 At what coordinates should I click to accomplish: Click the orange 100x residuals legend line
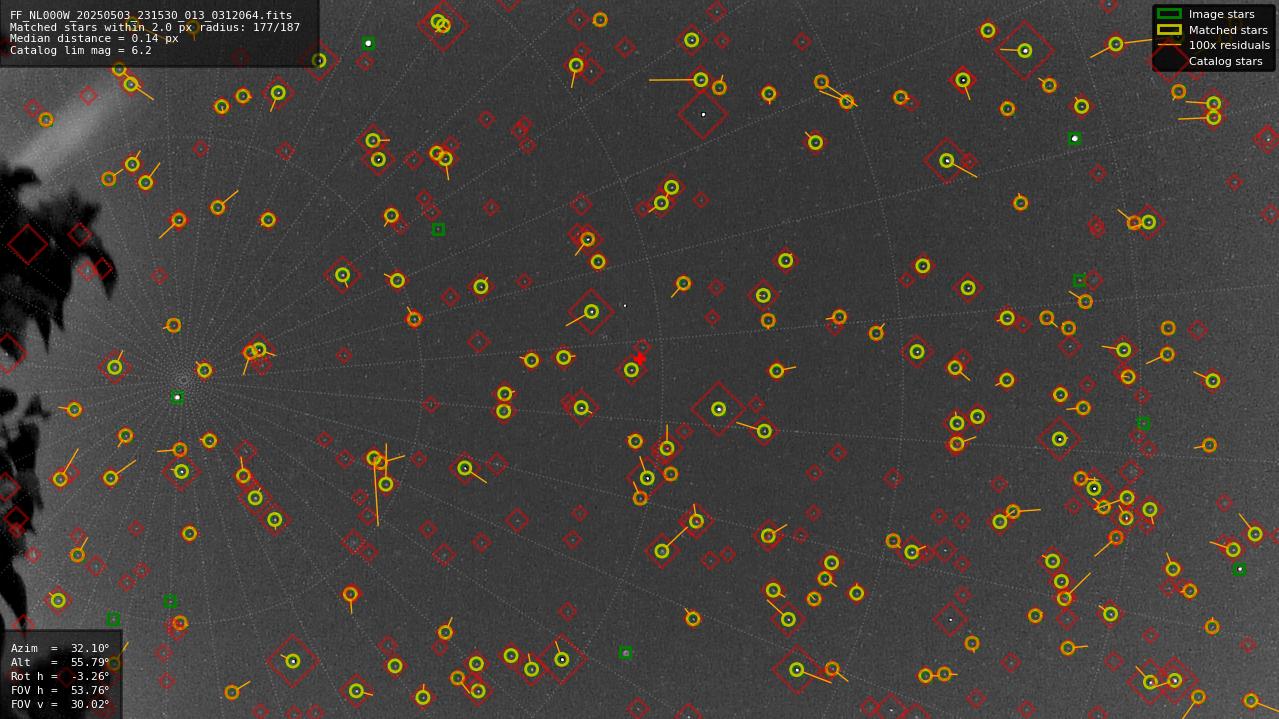click(1169, 45)
